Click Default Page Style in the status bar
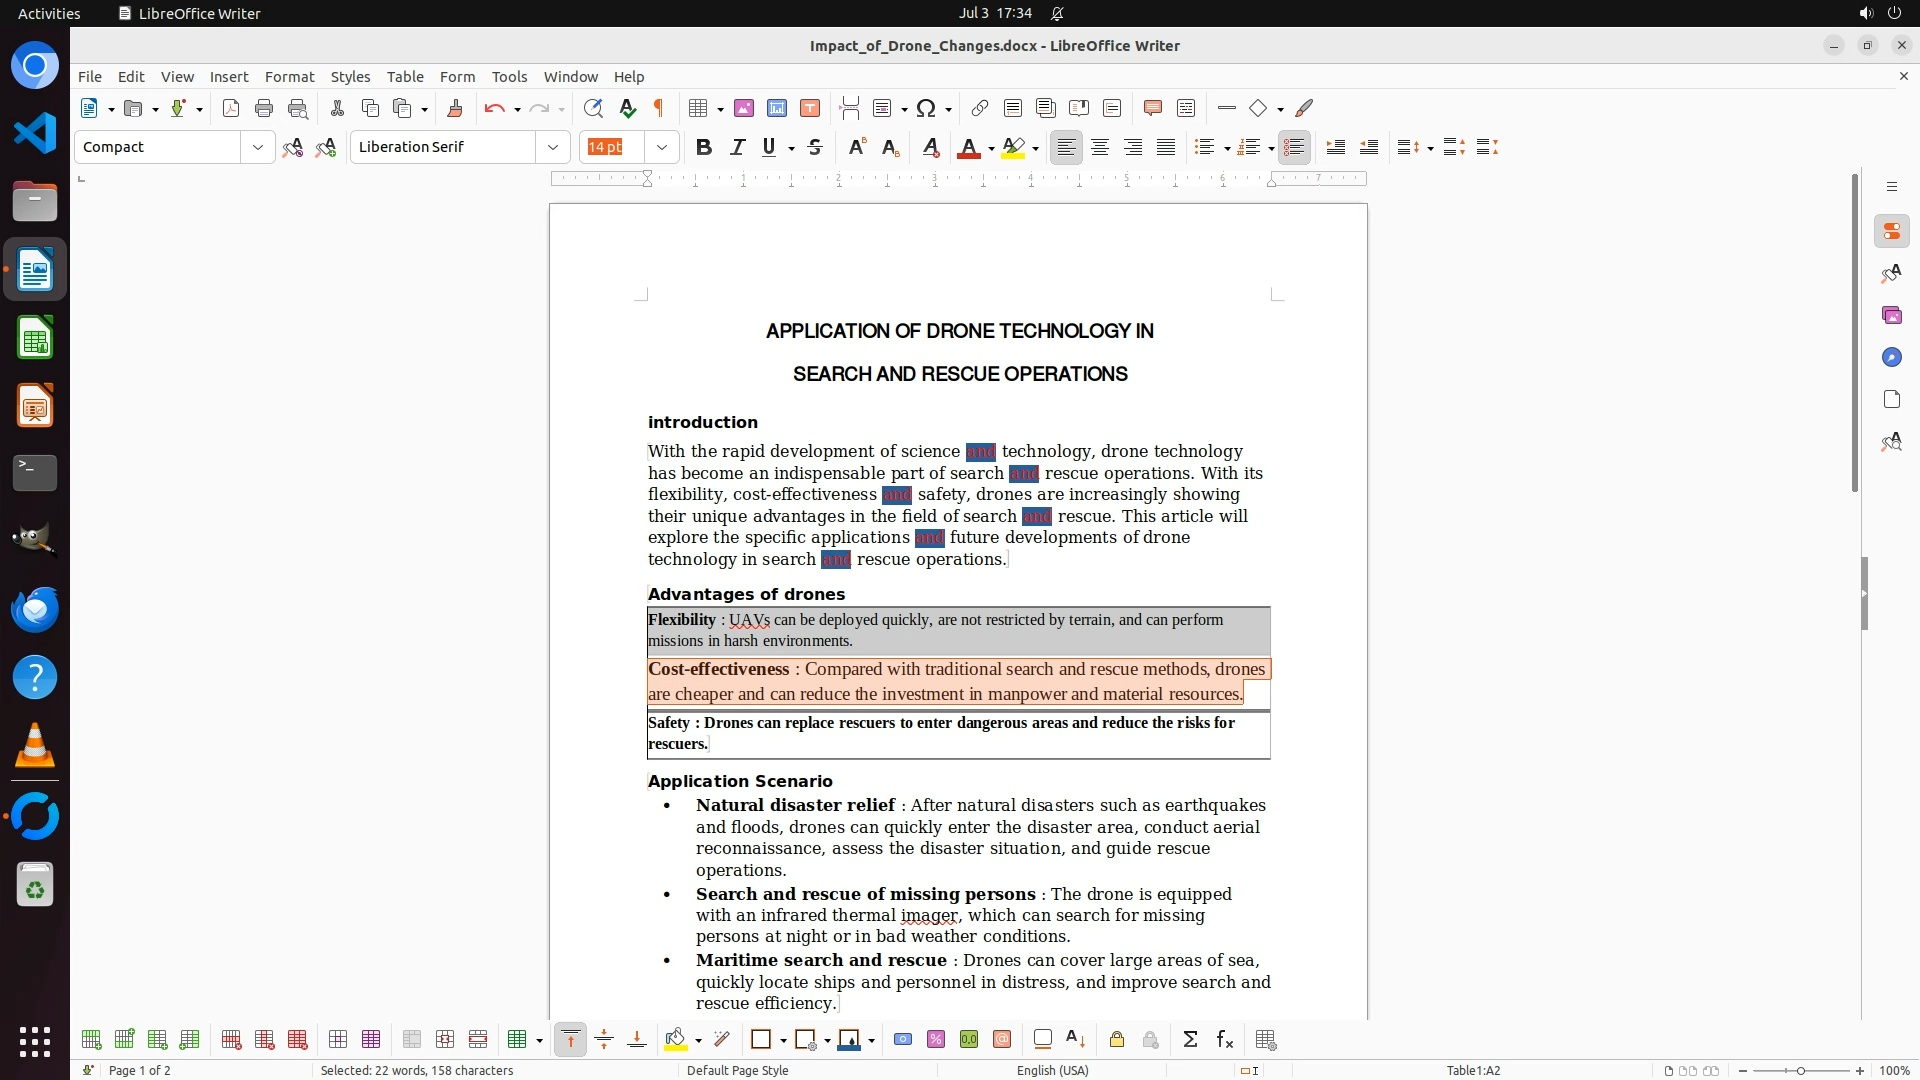 (x=738, y=1070)
